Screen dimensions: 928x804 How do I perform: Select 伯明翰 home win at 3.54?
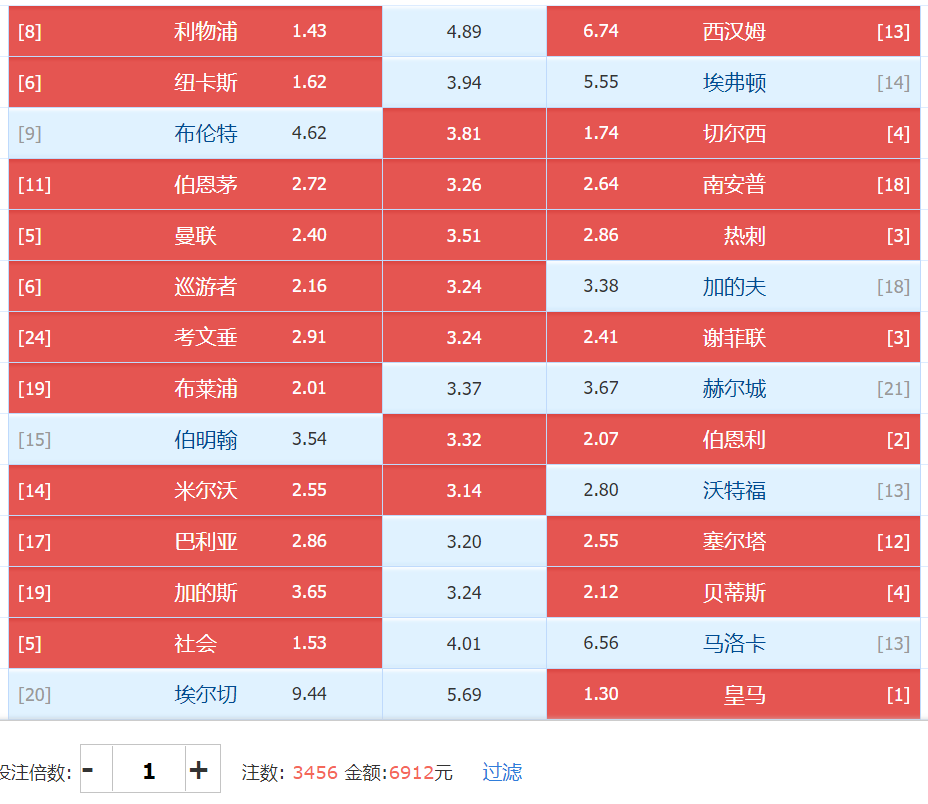(195, 439)
